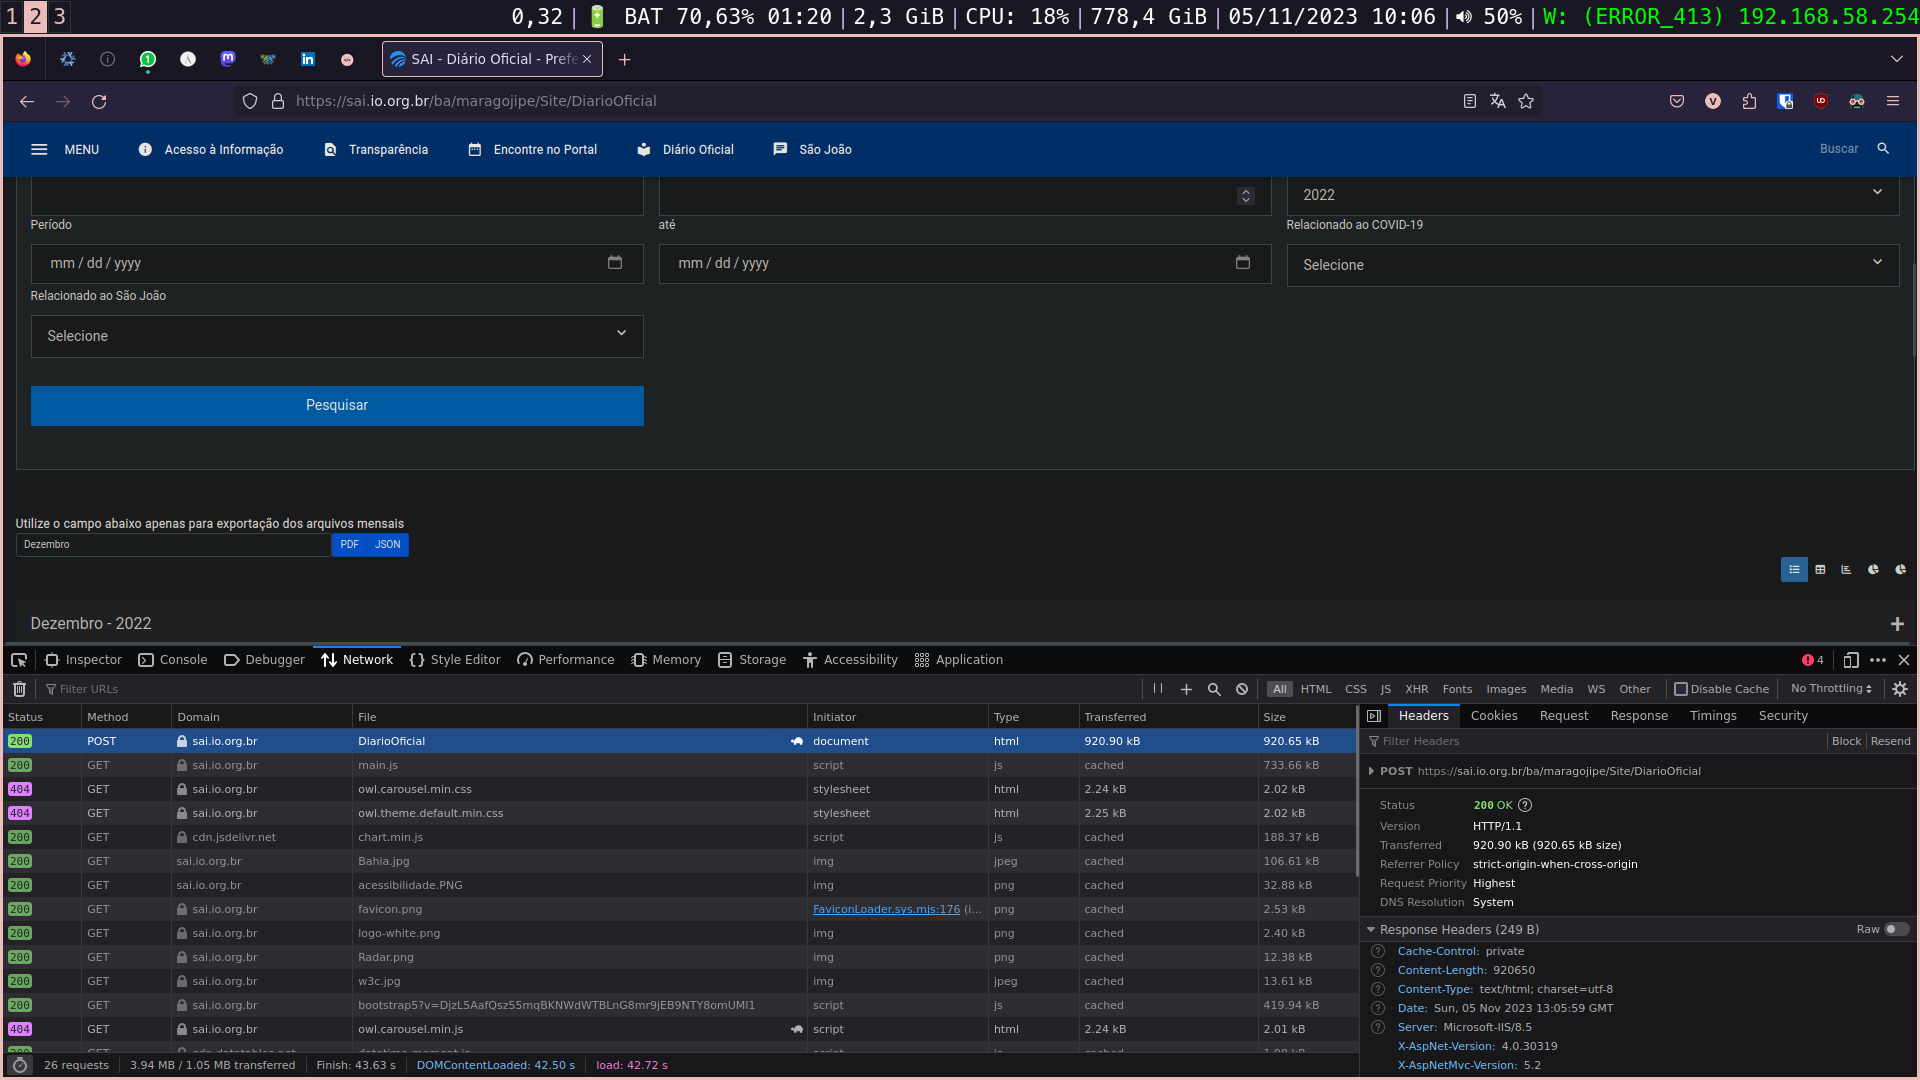
Task: Switch to the Inspector tab
Action: point(83,660)
